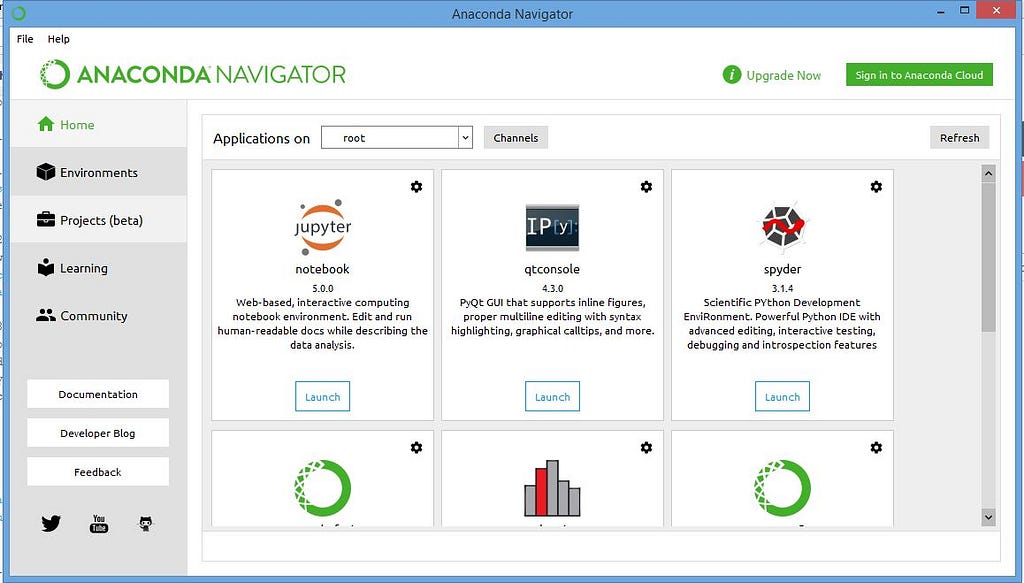This screenshot has width=1024, height=583.
Task: Click the Channels button
Action: tap(516, 138)
